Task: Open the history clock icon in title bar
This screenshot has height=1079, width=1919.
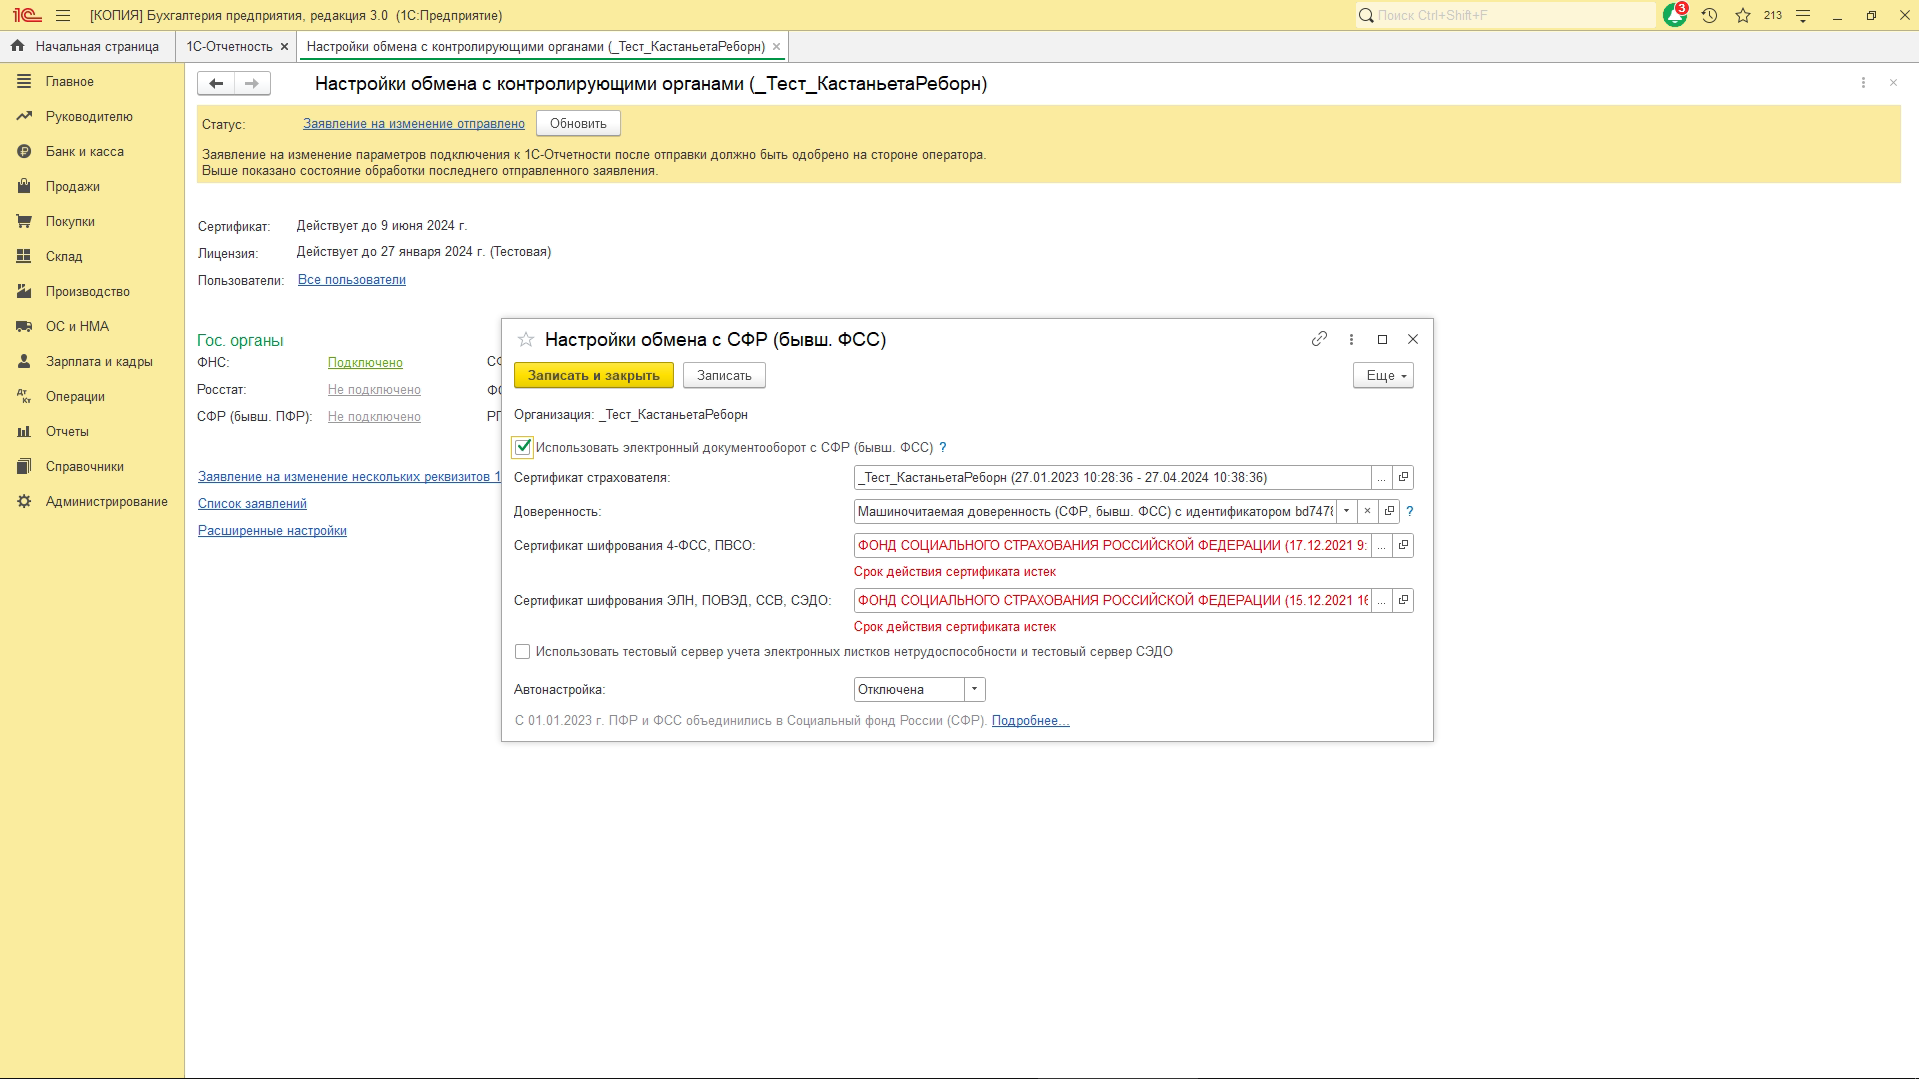Action: point(1709,16)
